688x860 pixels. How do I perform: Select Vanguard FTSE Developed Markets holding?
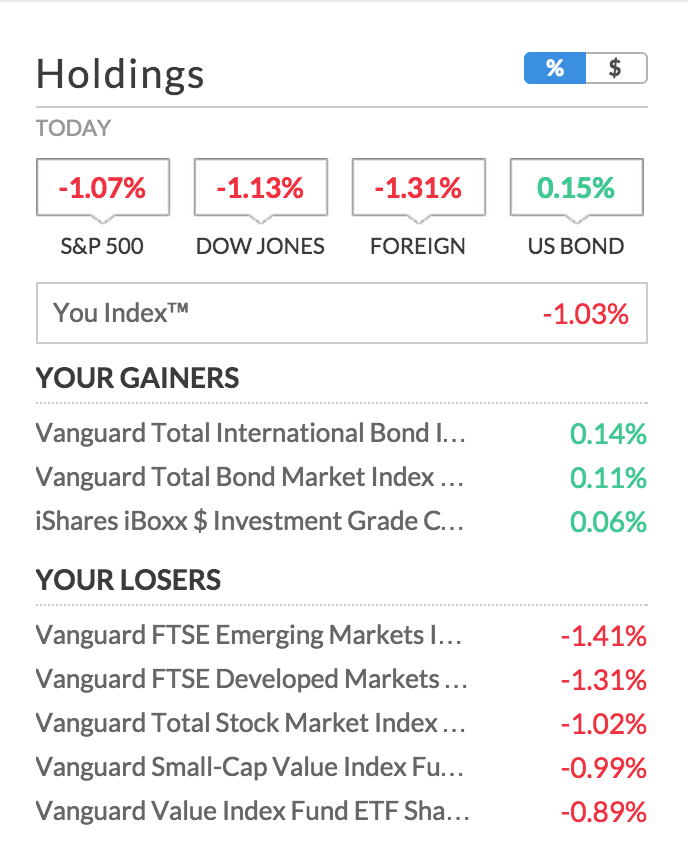250,679
